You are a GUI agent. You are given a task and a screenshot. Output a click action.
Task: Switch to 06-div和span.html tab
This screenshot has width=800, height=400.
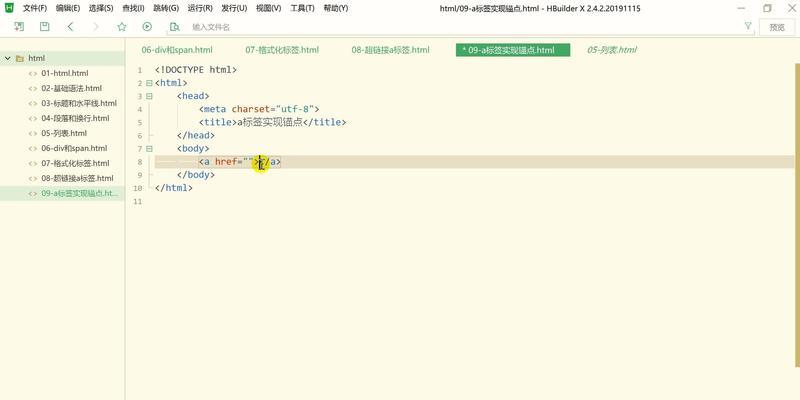click(x=177, y=50)
